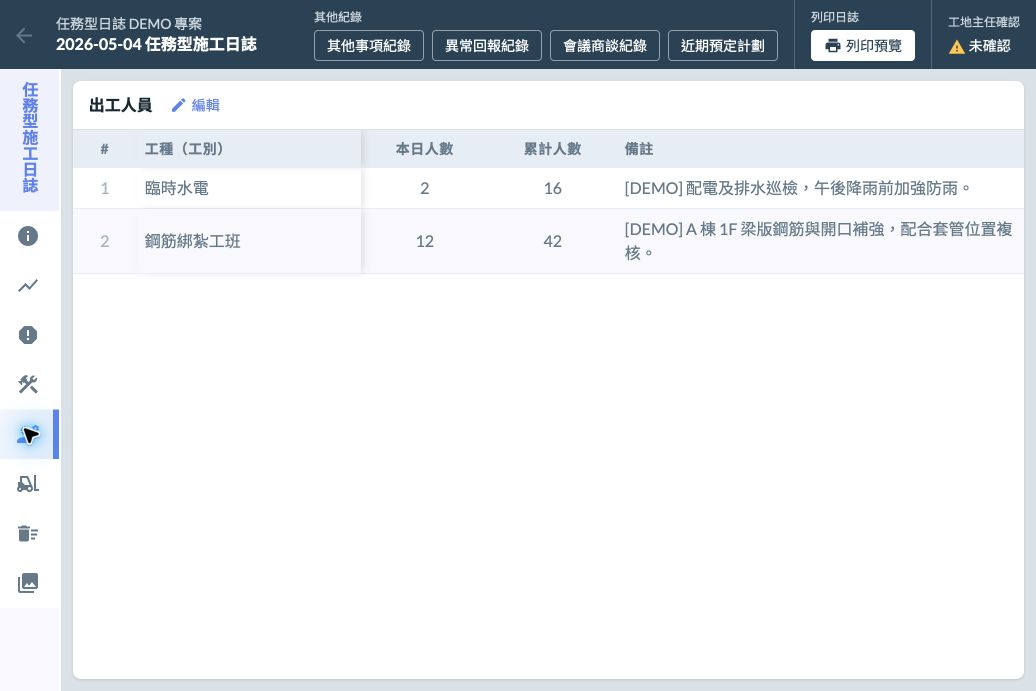Click row number 1 in the table
This screenshot has width=1036, height=691.
click(x=104, y=188)
